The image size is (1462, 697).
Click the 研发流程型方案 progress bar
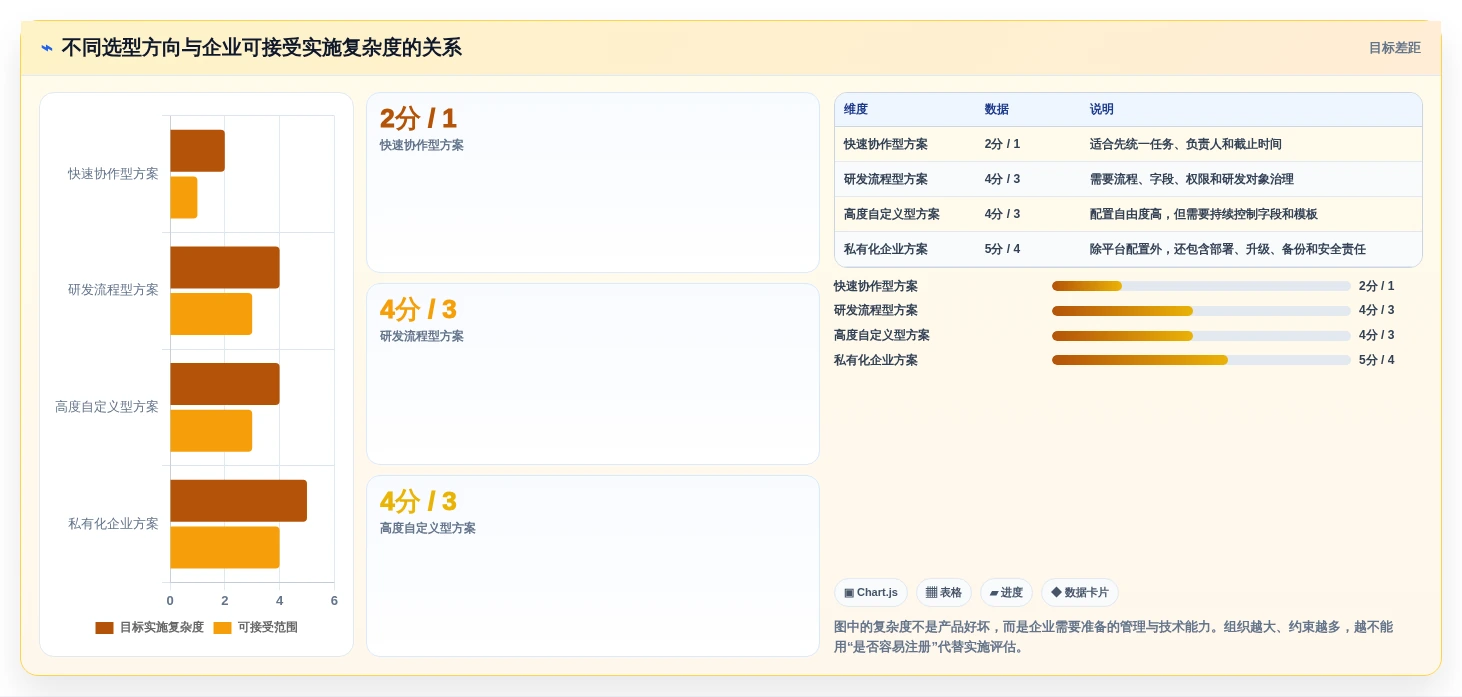tap(1201, 311)
